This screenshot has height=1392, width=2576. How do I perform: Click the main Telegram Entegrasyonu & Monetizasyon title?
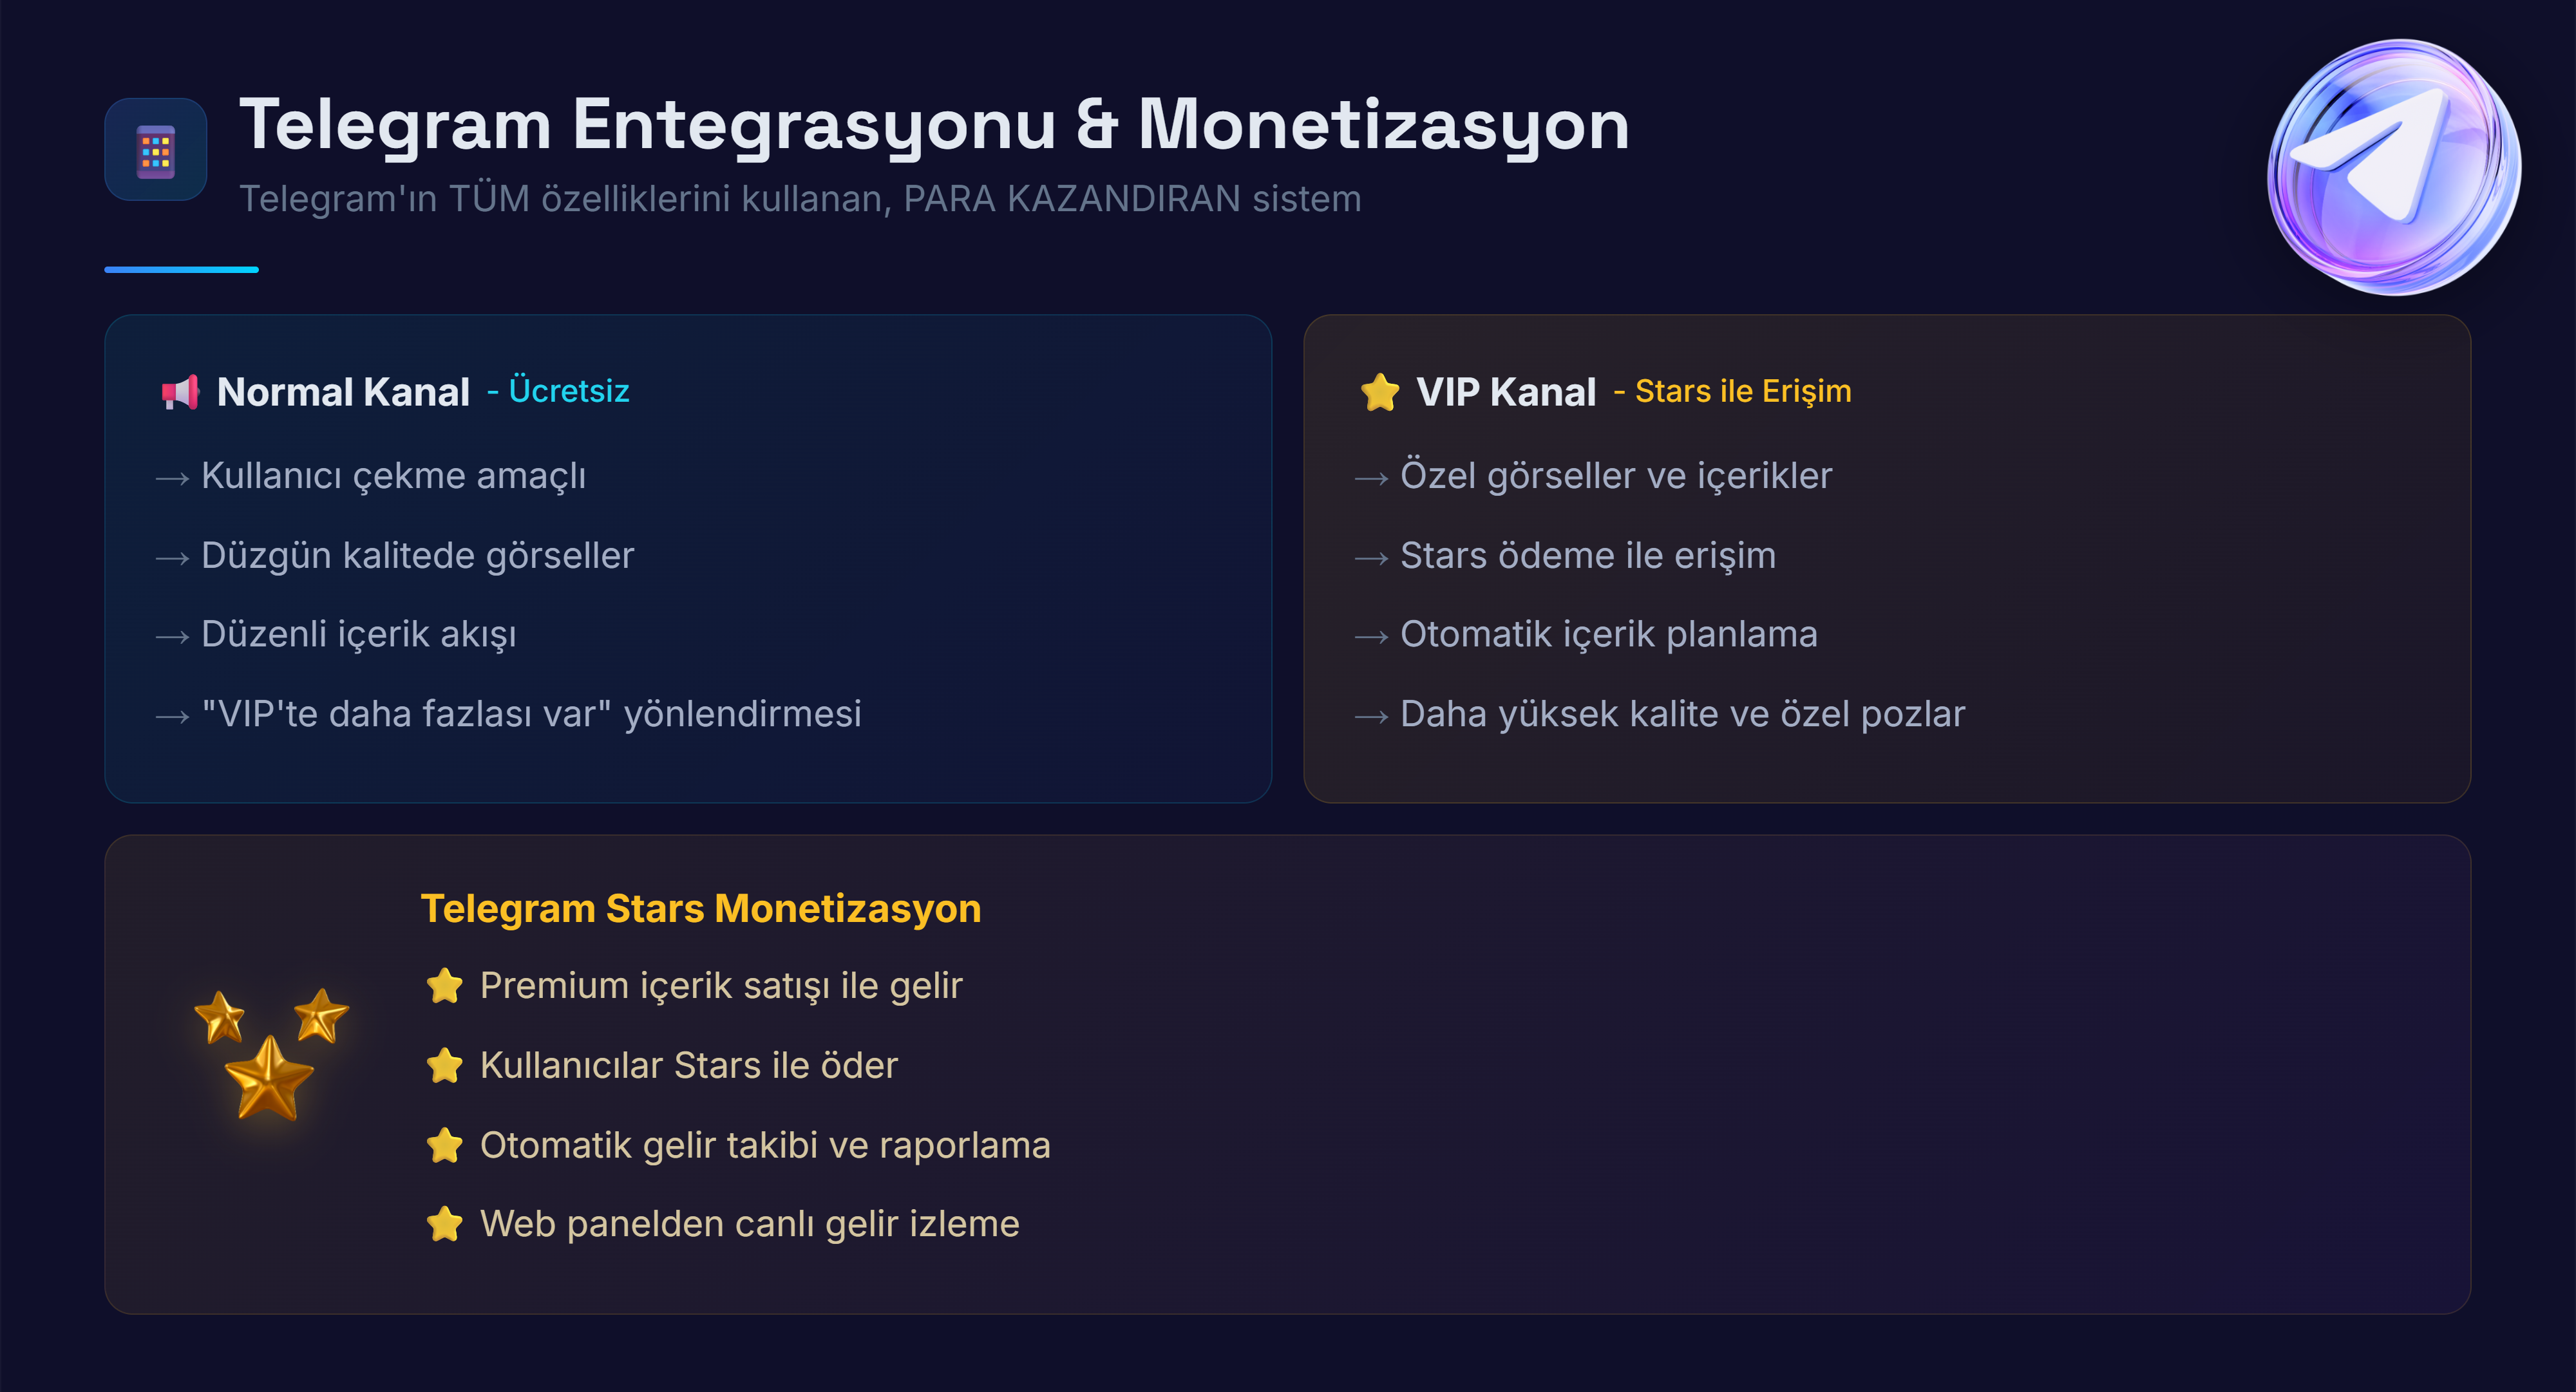934,125
